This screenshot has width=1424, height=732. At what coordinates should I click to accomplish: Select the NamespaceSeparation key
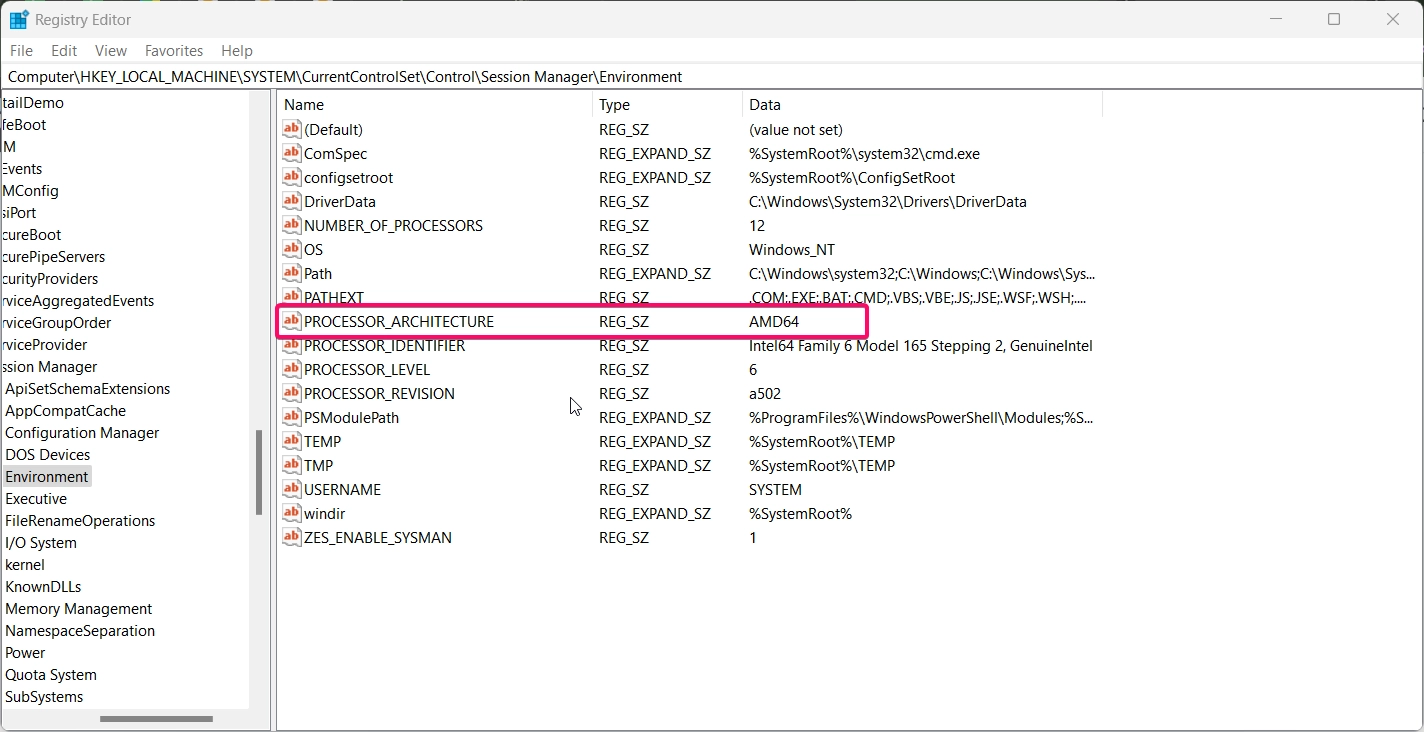[80, 631]
